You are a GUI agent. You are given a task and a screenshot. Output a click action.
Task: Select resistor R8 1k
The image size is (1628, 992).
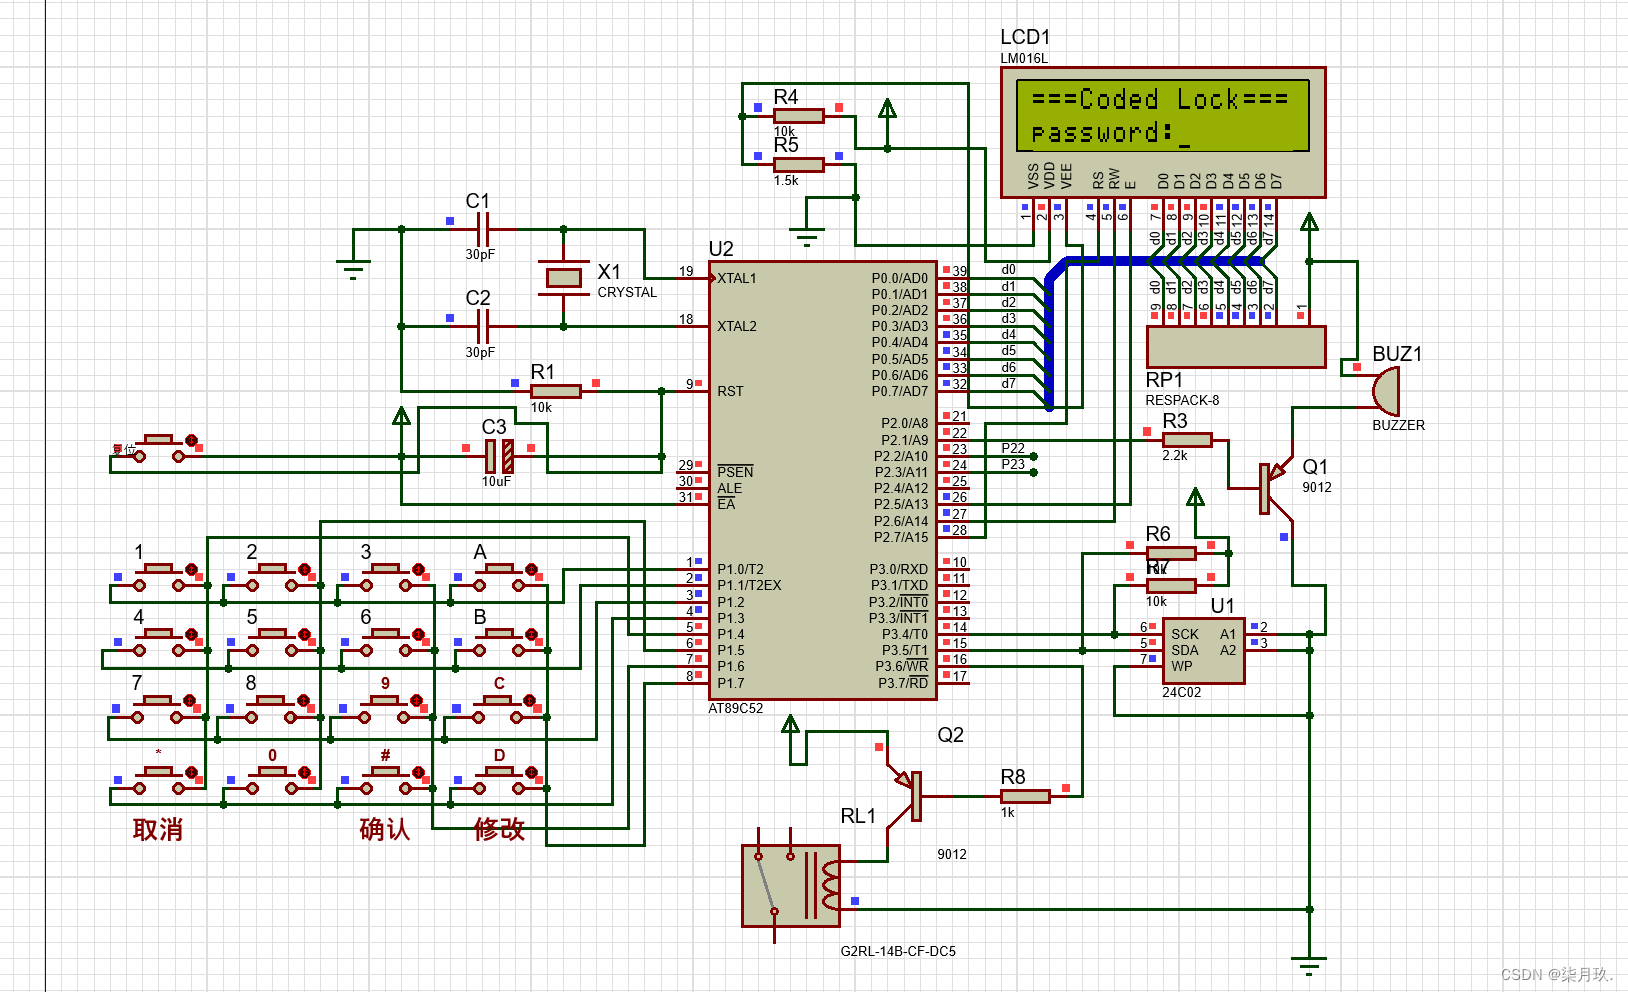pos(1025,796)
